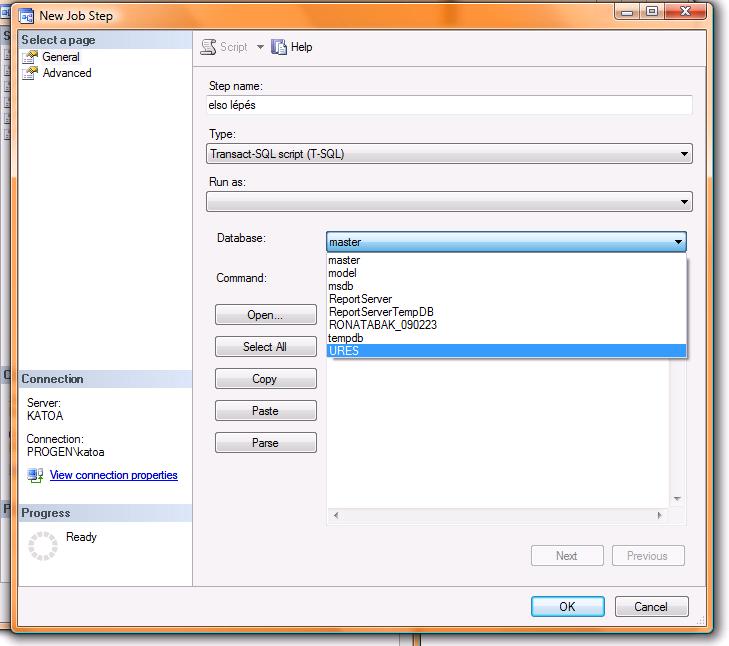Click the command box scroll right arrow
Image resolution: width=729 pixels, height=646 pixels.
click(x=659, y=515)
